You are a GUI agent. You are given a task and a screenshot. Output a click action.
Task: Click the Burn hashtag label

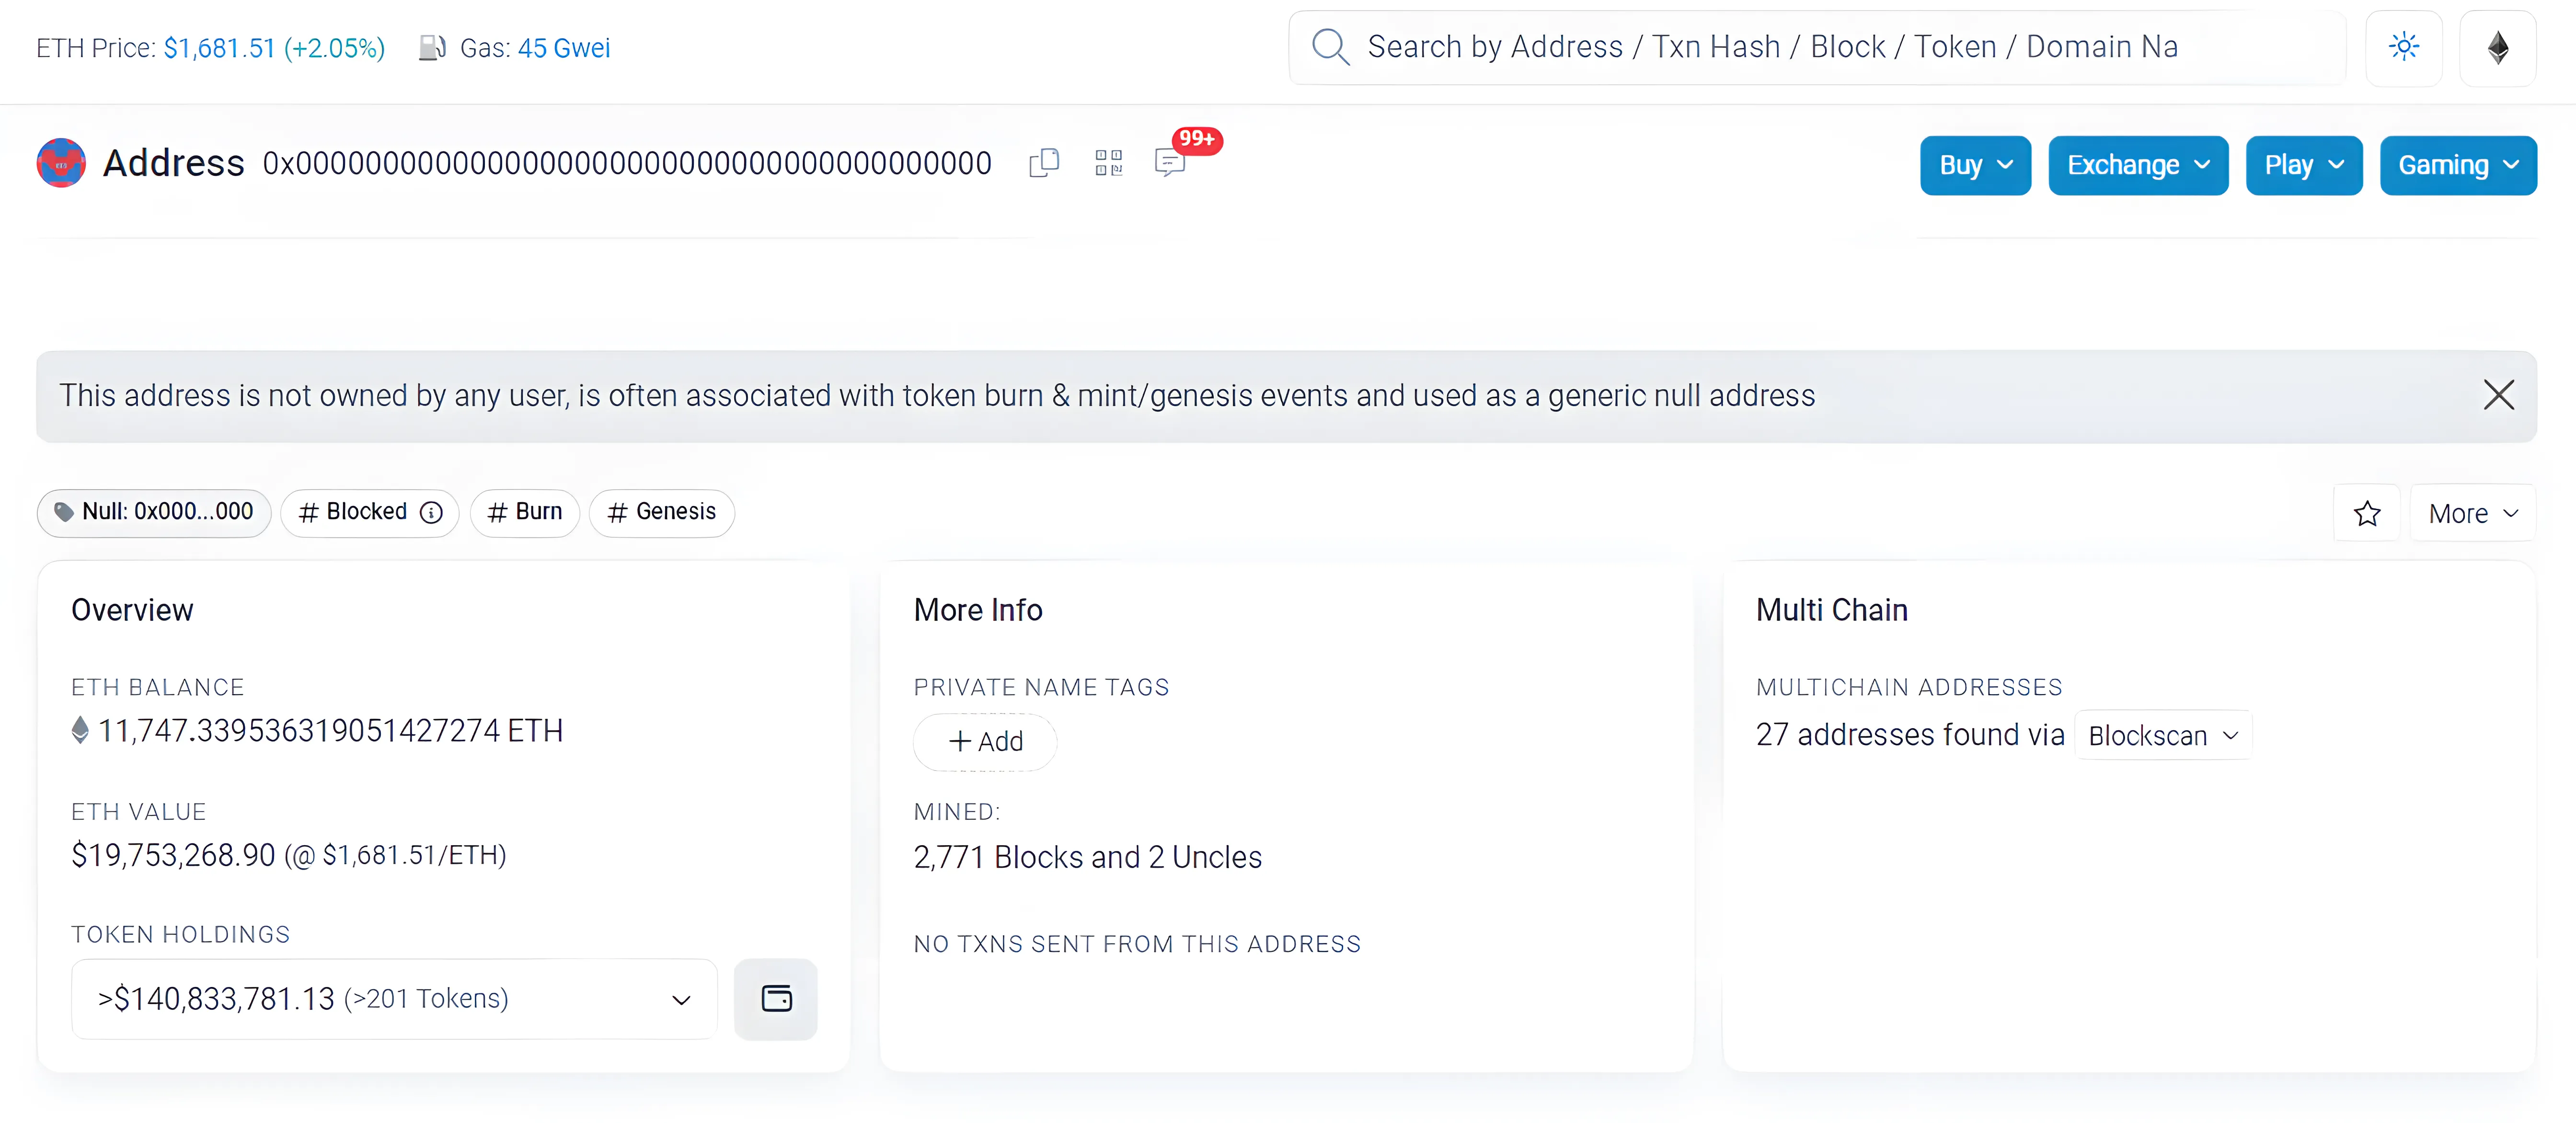(x=525, y=512)
